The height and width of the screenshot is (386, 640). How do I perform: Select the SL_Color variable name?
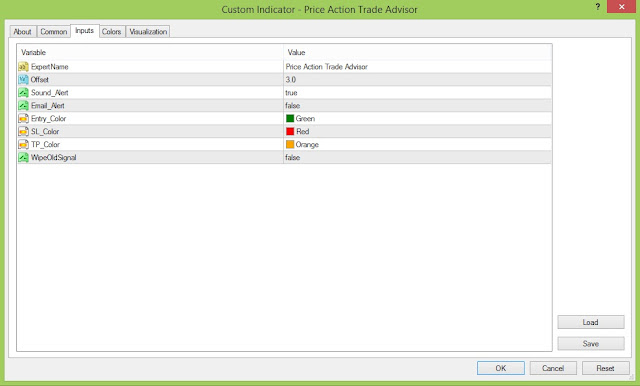point(45,131)
